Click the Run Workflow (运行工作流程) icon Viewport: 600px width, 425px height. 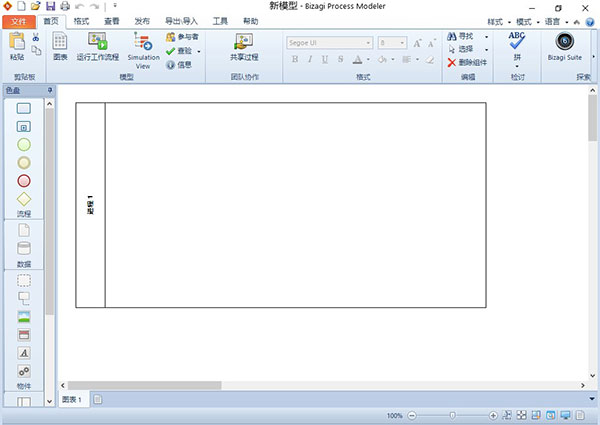coord(97,41)
